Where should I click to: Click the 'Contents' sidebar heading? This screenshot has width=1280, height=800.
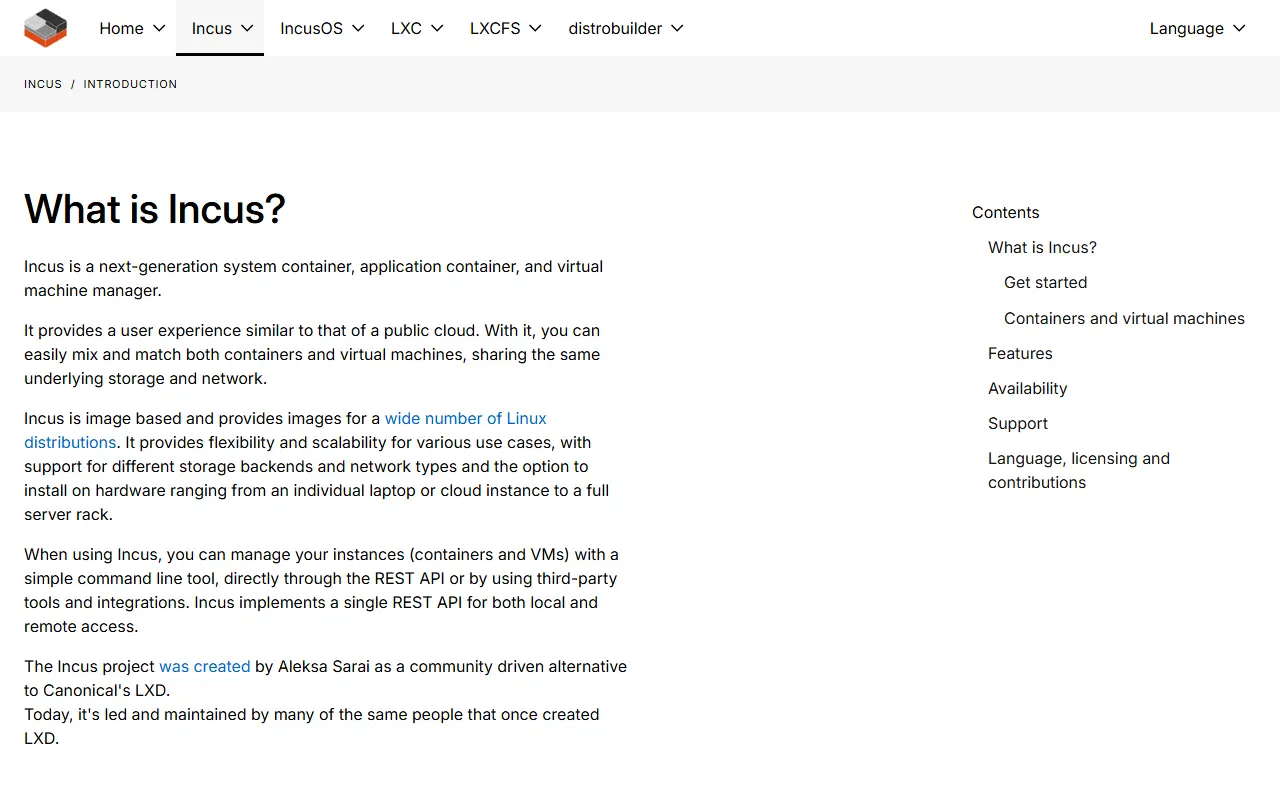1005,212
